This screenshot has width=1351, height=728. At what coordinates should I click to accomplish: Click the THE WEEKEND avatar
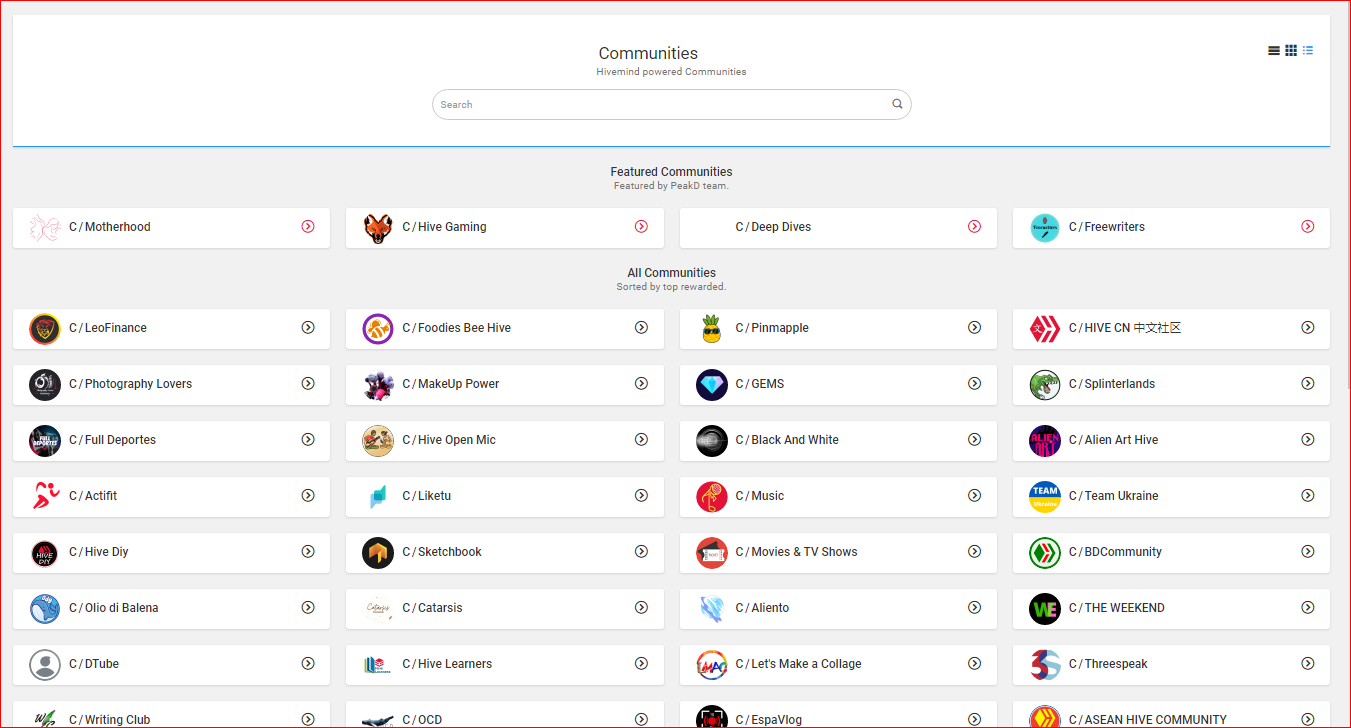coord(1045,609)
